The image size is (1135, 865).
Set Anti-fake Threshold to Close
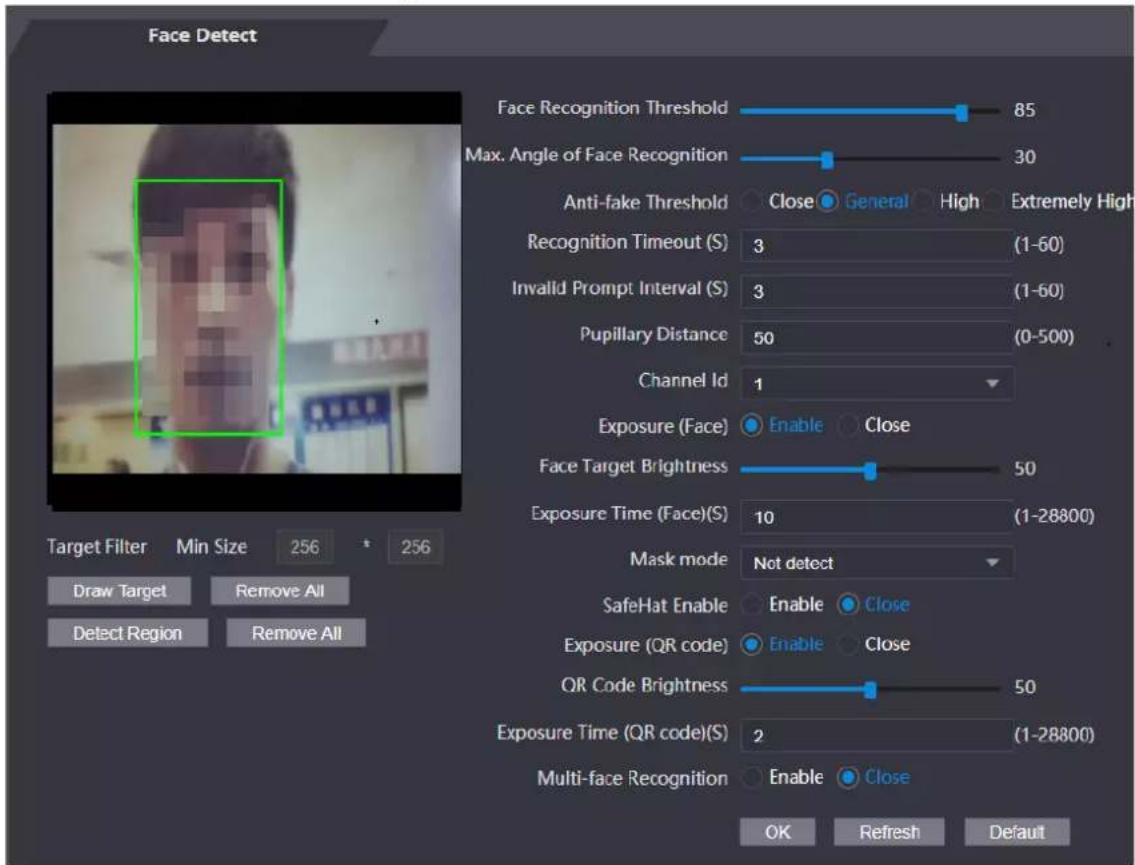pyautogui.click(x=753, y=201)
